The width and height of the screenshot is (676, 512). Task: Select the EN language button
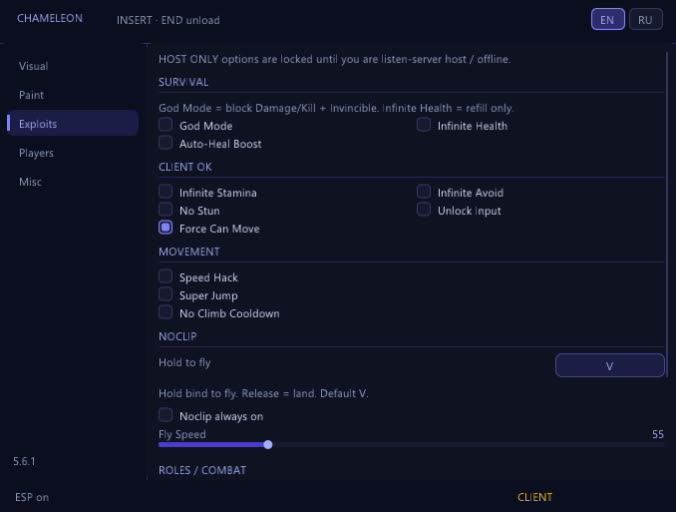(x=607, y=19)
